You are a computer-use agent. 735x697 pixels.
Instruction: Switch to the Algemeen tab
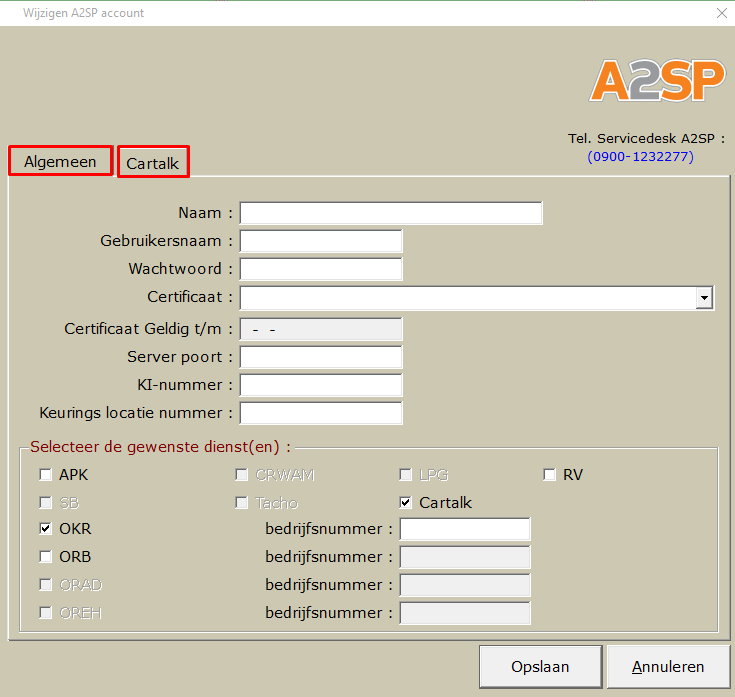pyautogui.click(x=60, y=161)
